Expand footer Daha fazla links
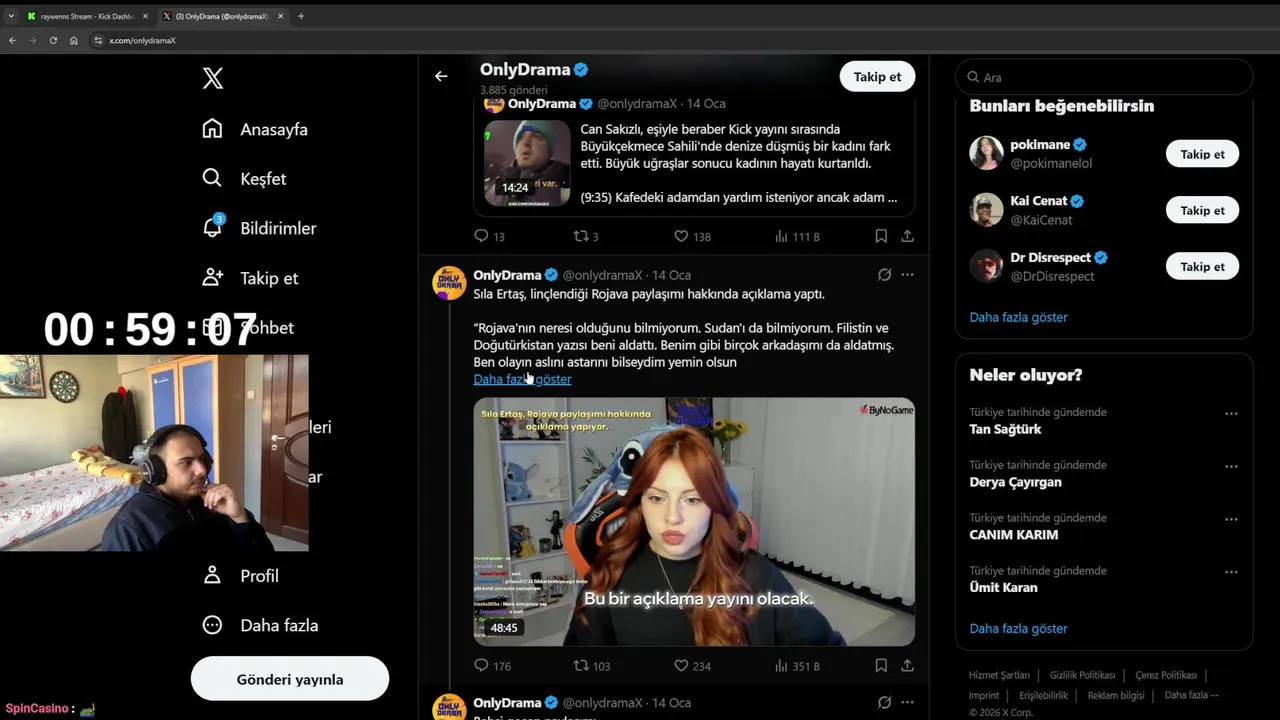This screenshot has height=720, width=1280. pos(1191,695)
